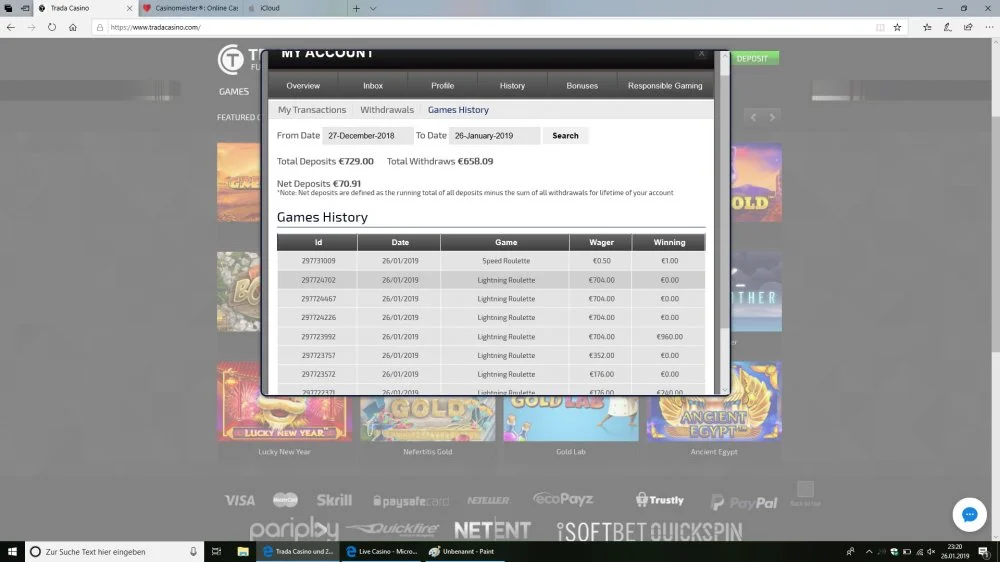The height and width of the screenshot is (562, 1000).
Task: Show My Transactions sub-tab
Action: click(312, 110)
